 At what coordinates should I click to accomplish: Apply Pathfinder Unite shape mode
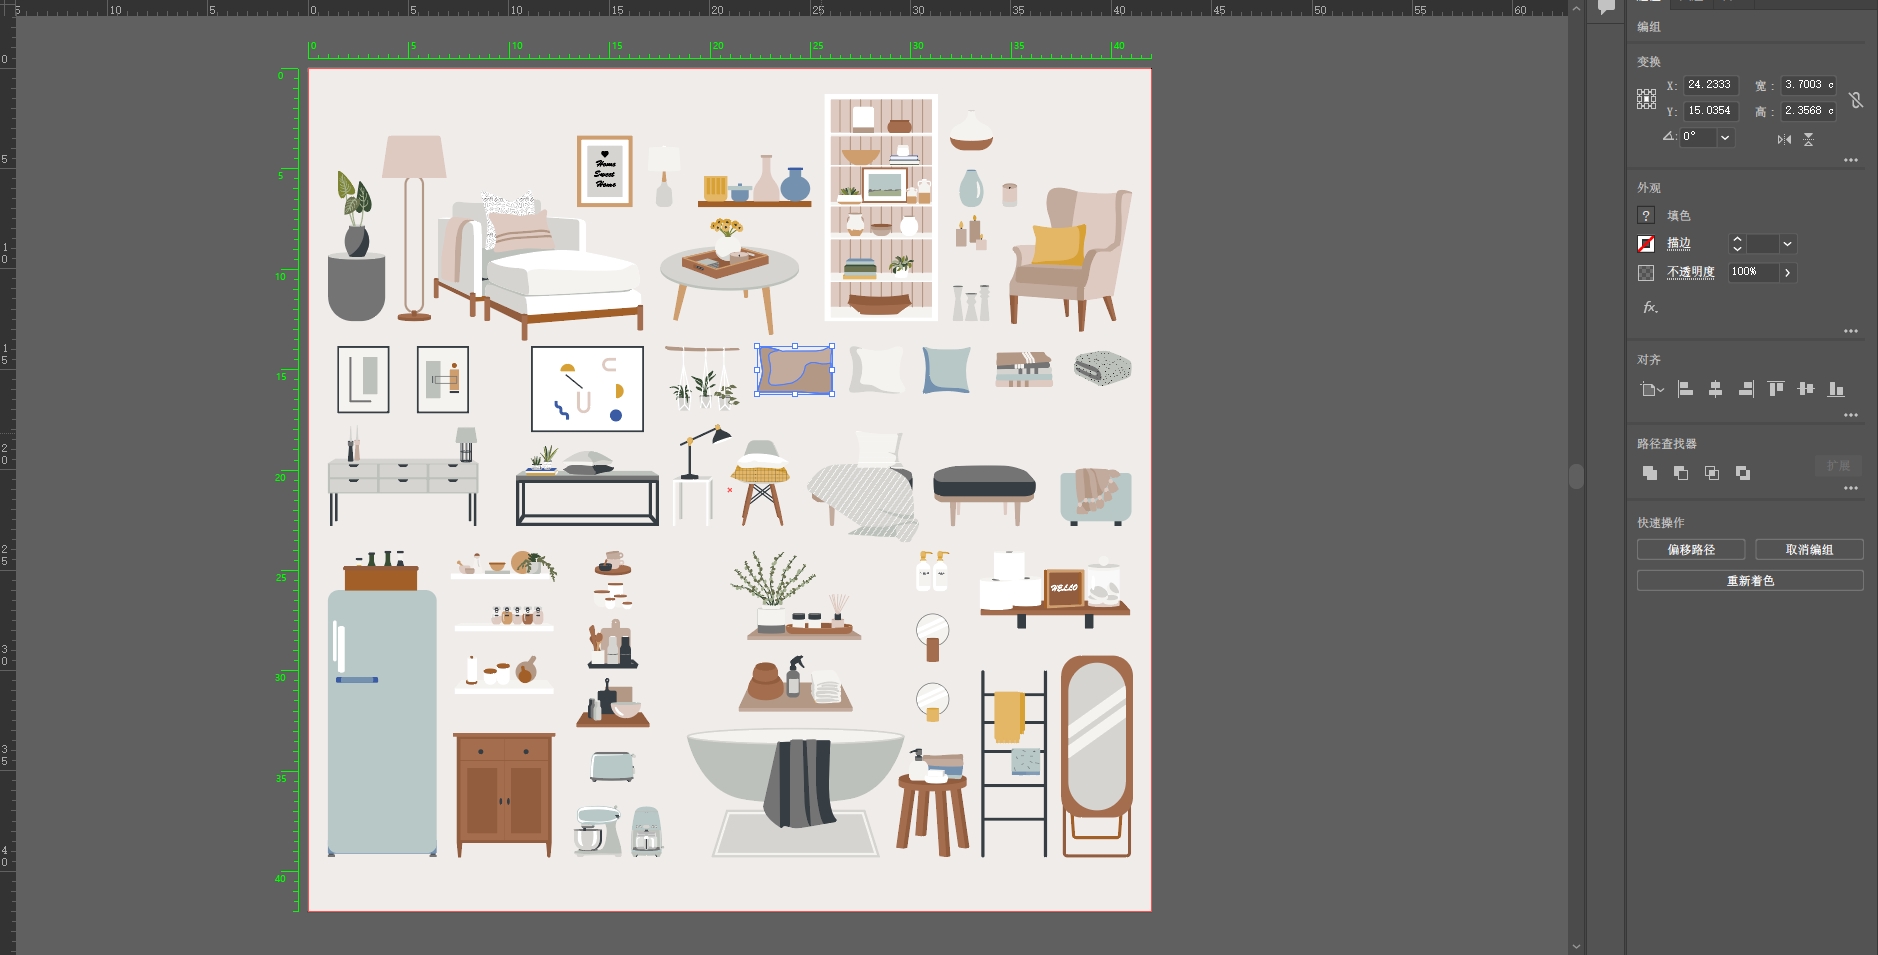[1650, 473]
